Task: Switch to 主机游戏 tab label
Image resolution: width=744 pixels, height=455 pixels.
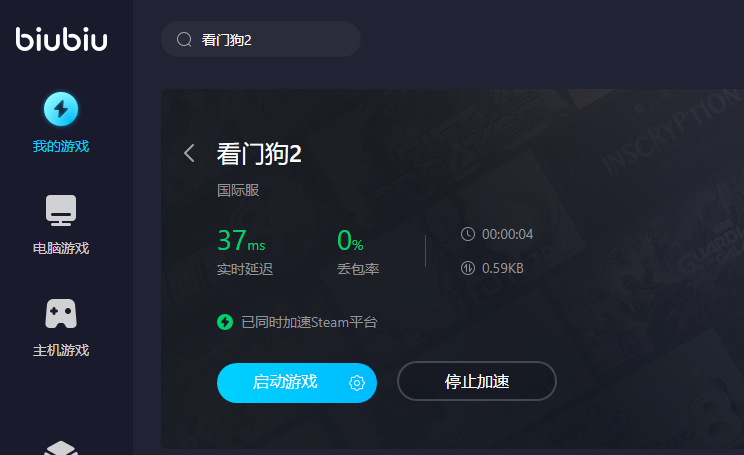Action: (61, 350)
